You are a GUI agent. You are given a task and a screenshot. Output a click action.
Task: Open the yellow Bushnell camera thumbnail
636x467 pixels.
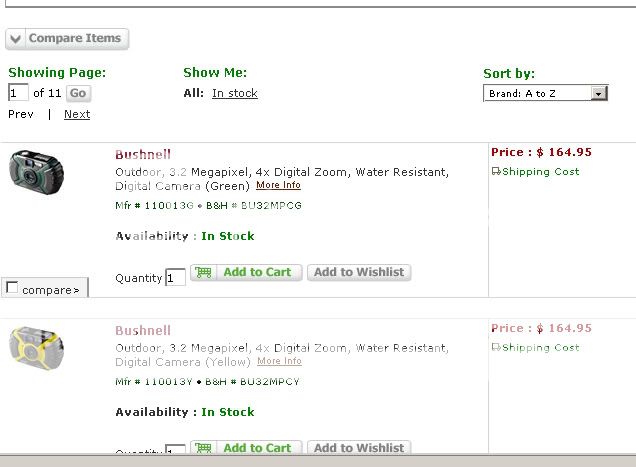pos(37,349)
